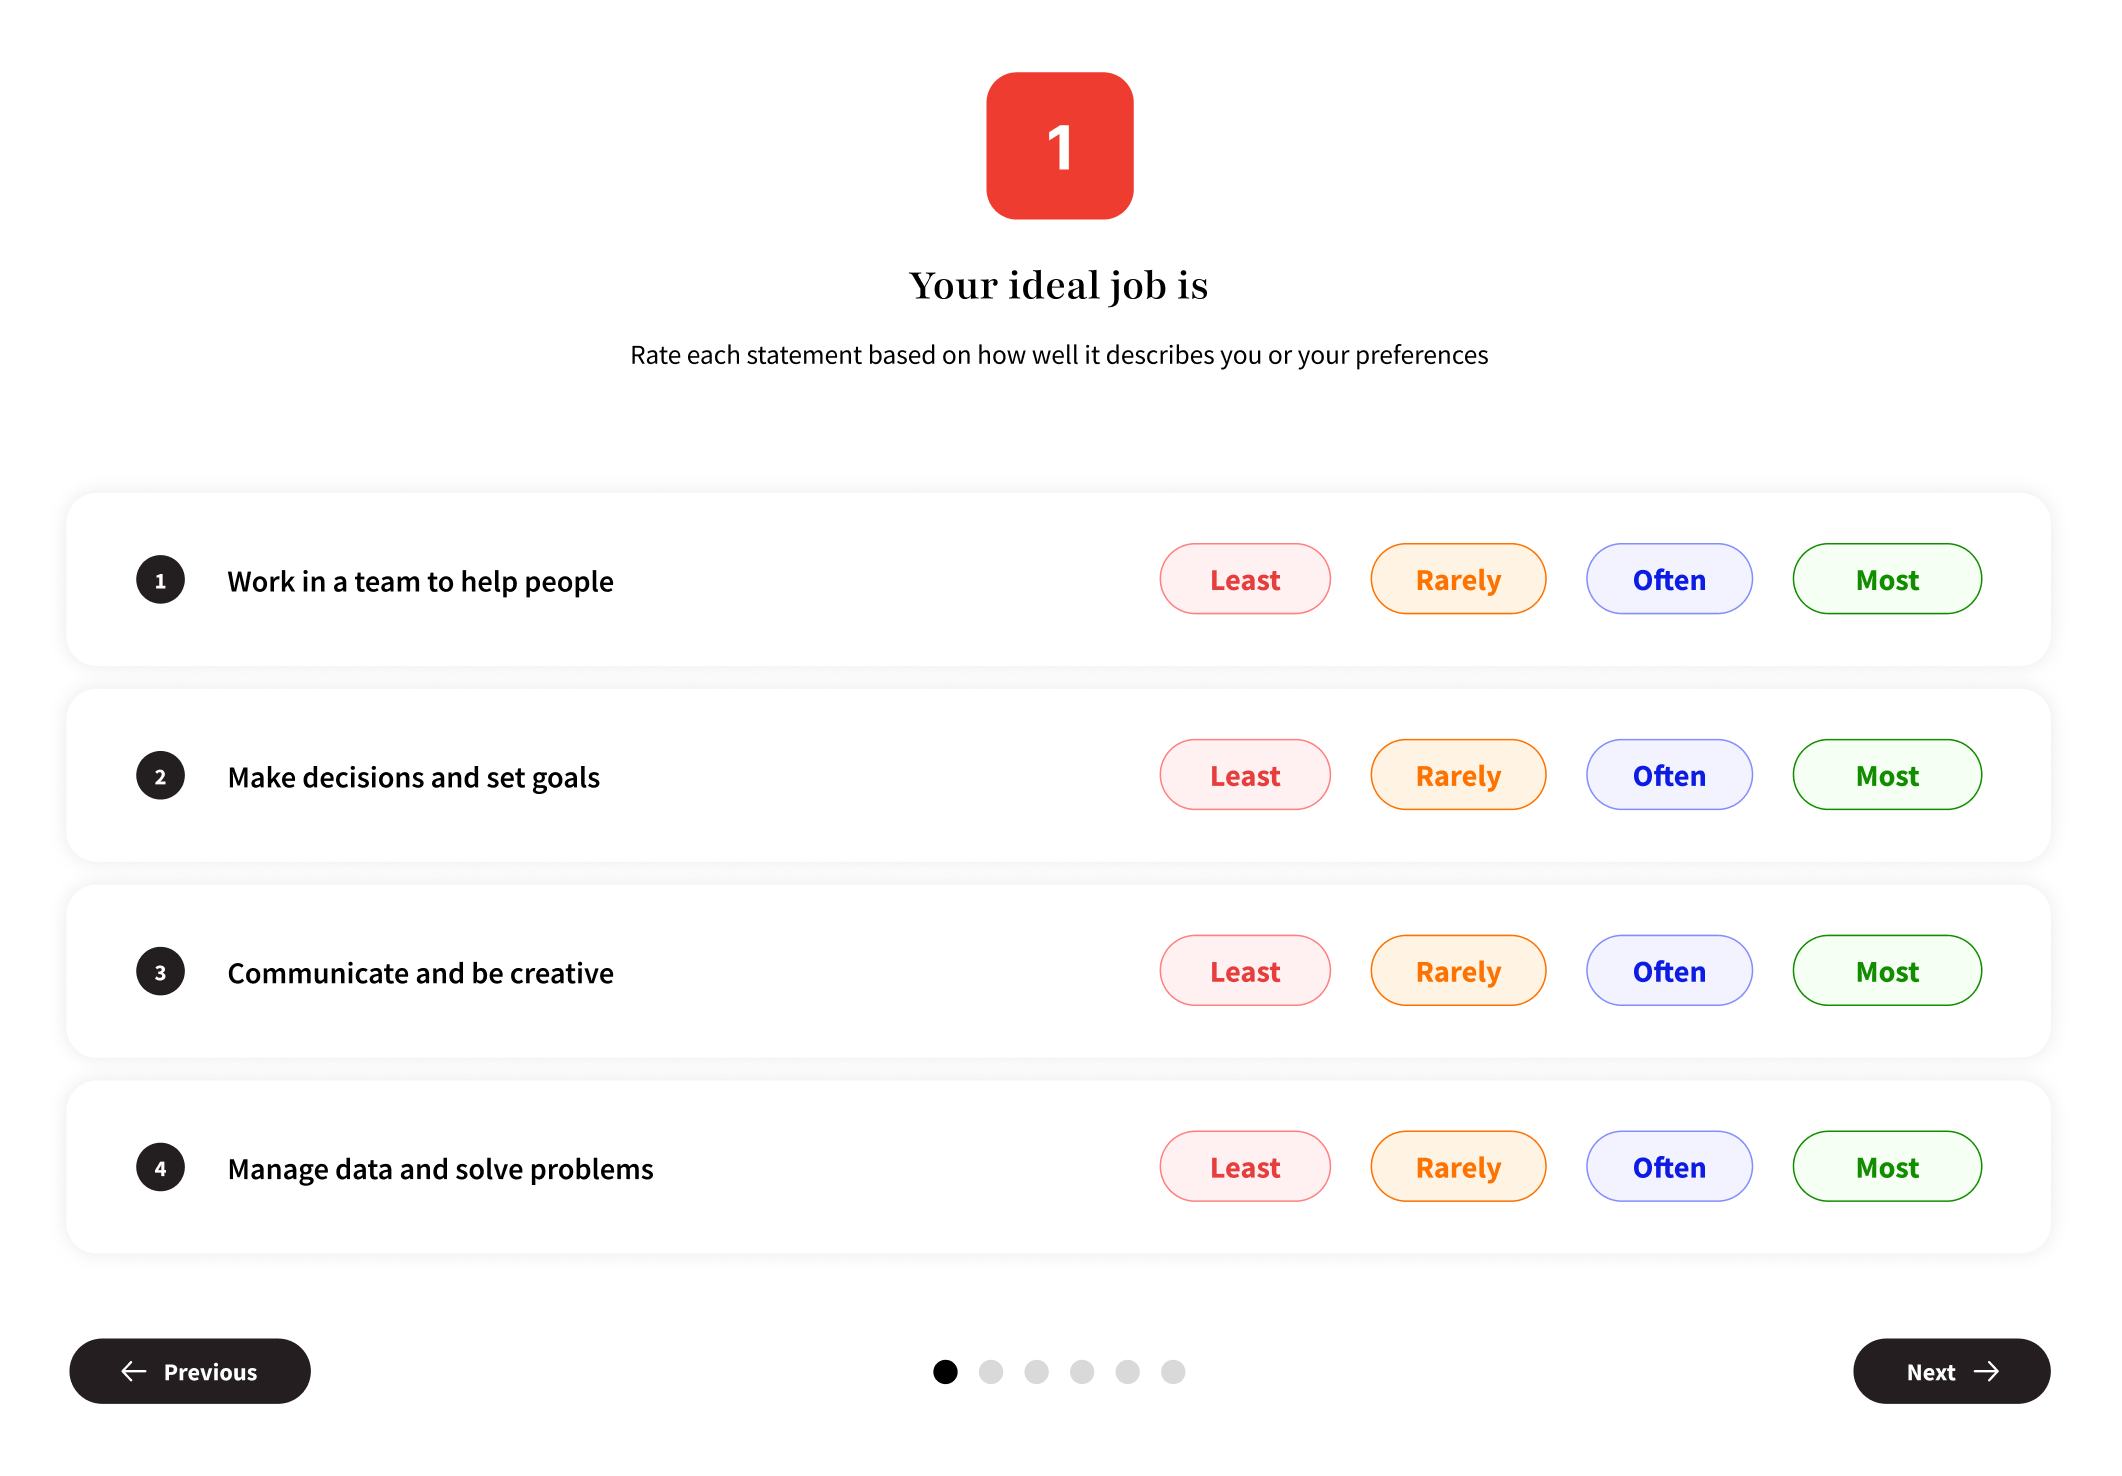The width and height of the screenshot is (2122, 1476).
Task: Pick Least for "Communicate and be creative"
Action: (1244, 972)
